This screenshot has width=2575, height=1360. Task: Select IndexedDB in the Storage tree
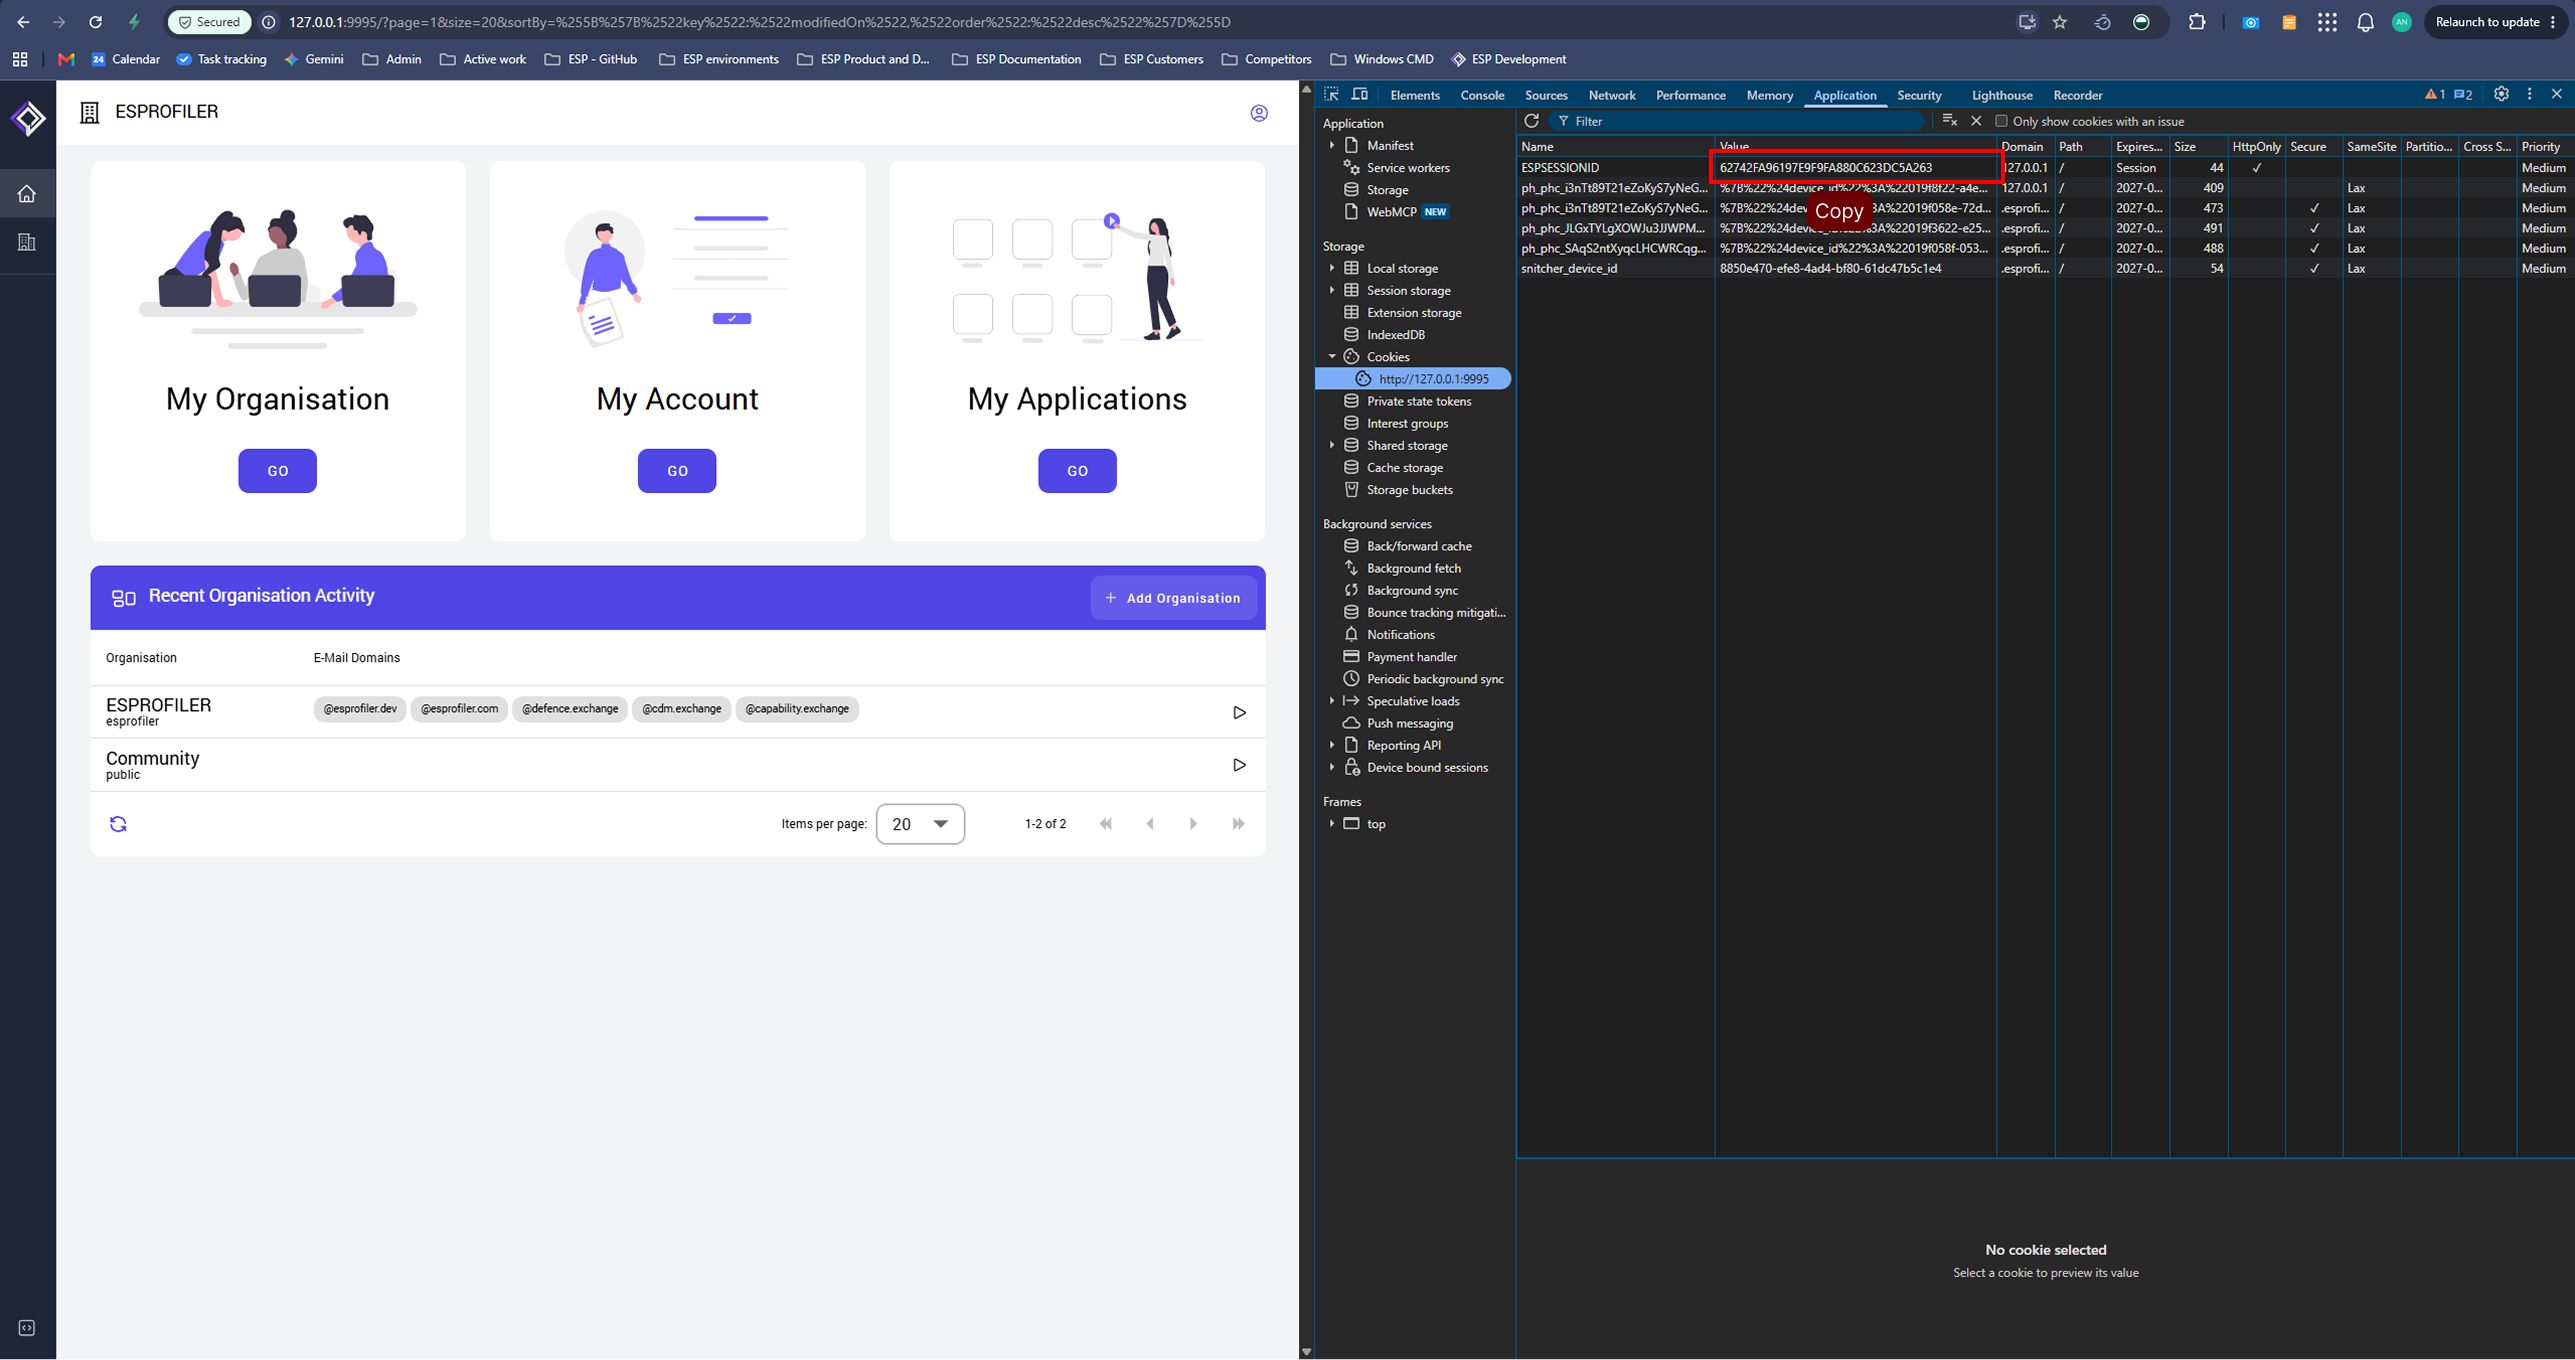[1395, 335]
